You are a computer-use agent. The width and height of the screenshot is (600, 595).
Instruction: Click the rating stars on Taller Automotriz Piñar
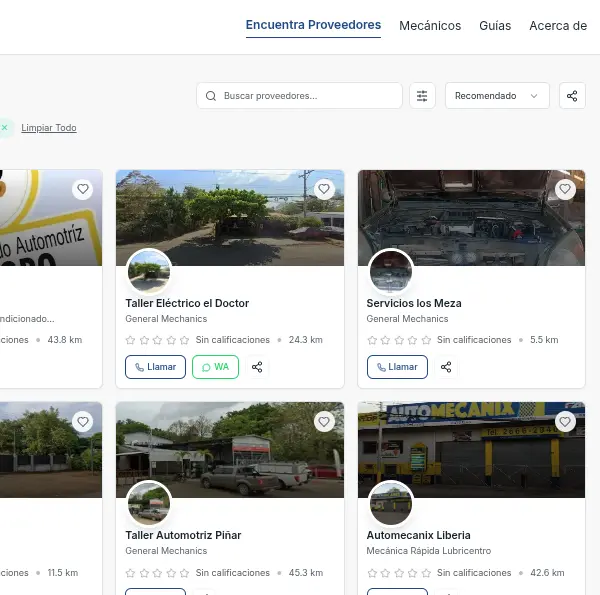click(x=157, y=573)
